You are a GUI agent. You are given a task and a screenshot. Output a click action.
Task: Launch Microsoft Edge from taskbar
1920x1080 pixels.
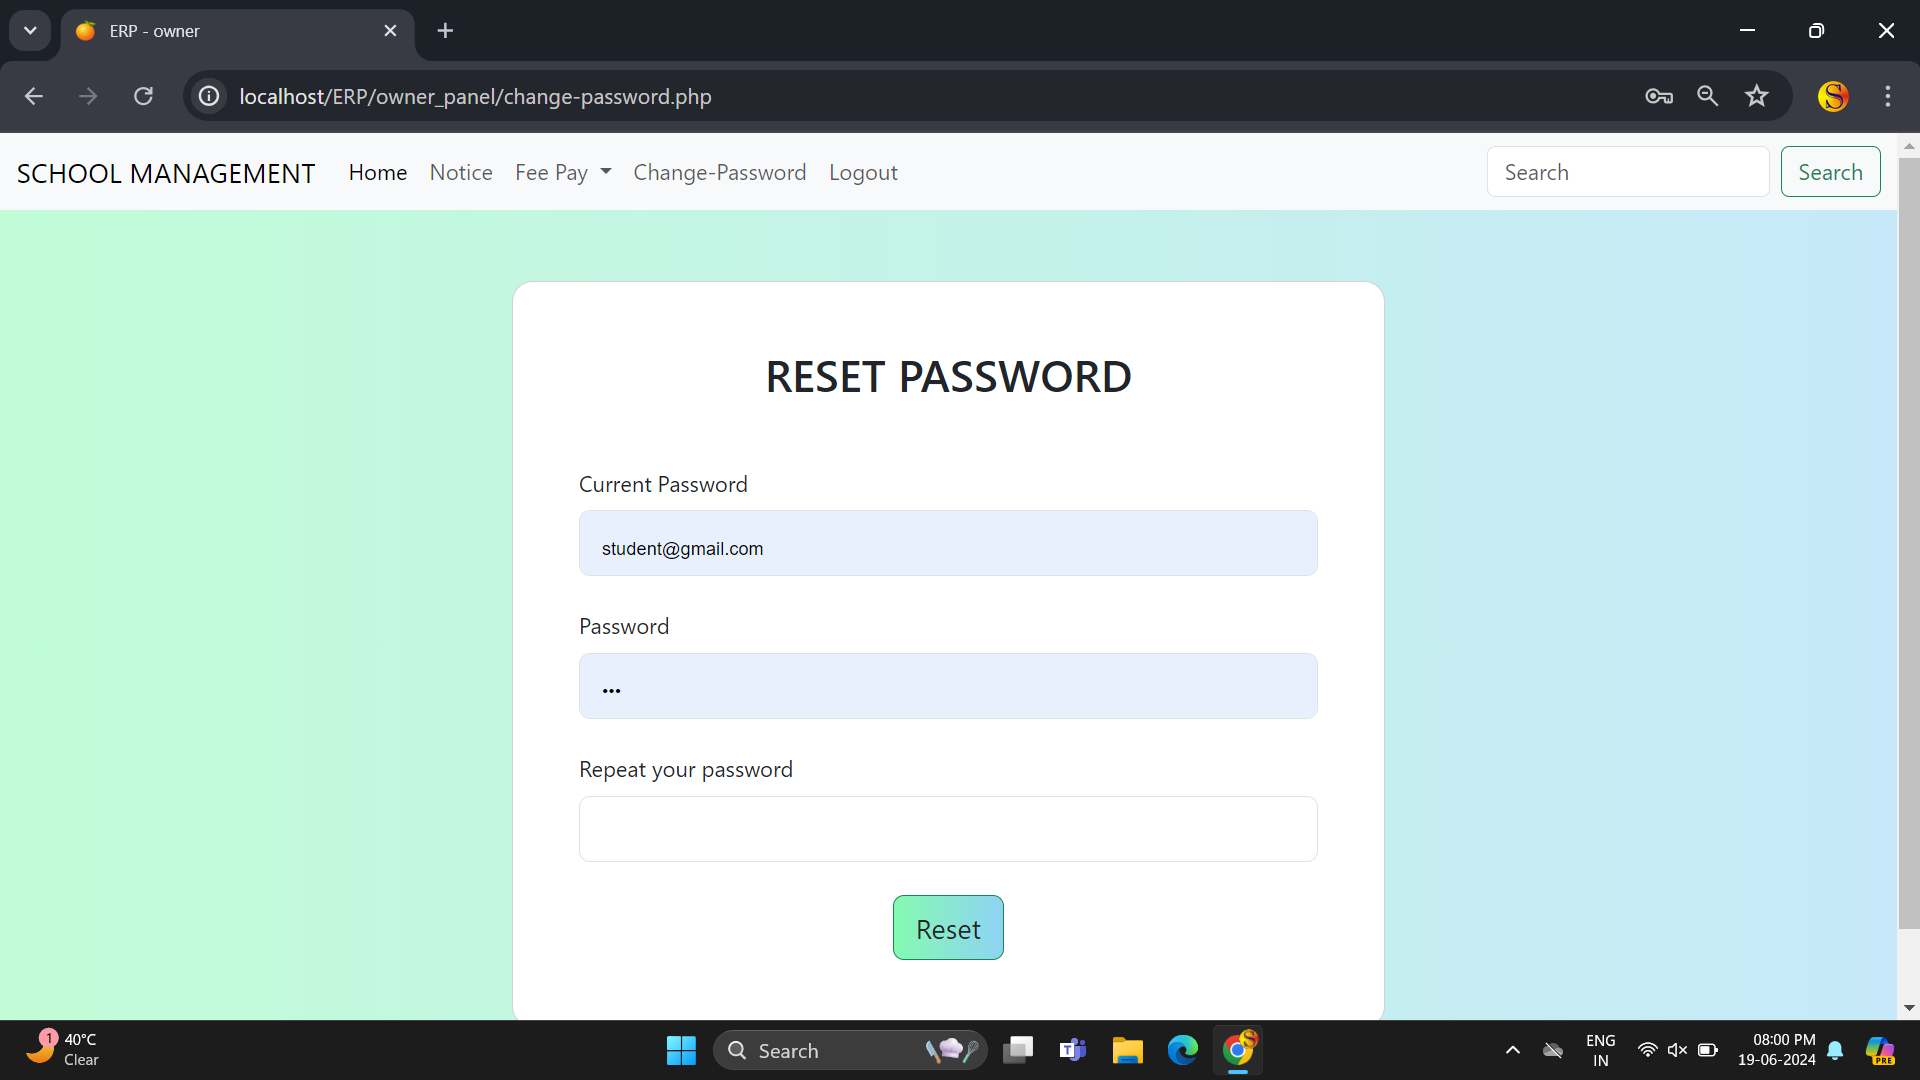coord(1182,1050)
